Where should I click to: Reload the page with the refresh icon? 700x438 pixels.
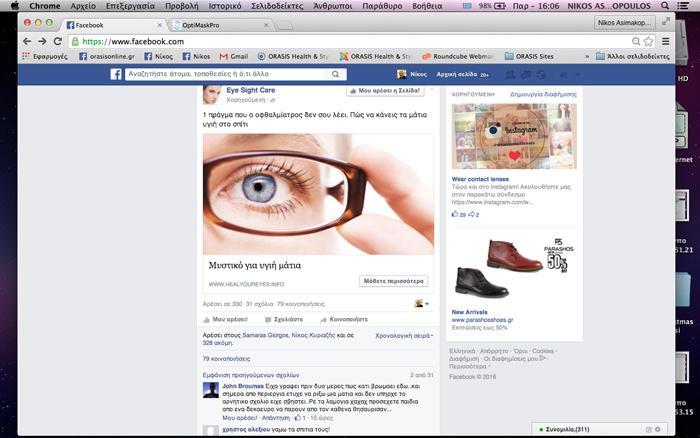tap(58, 41)
